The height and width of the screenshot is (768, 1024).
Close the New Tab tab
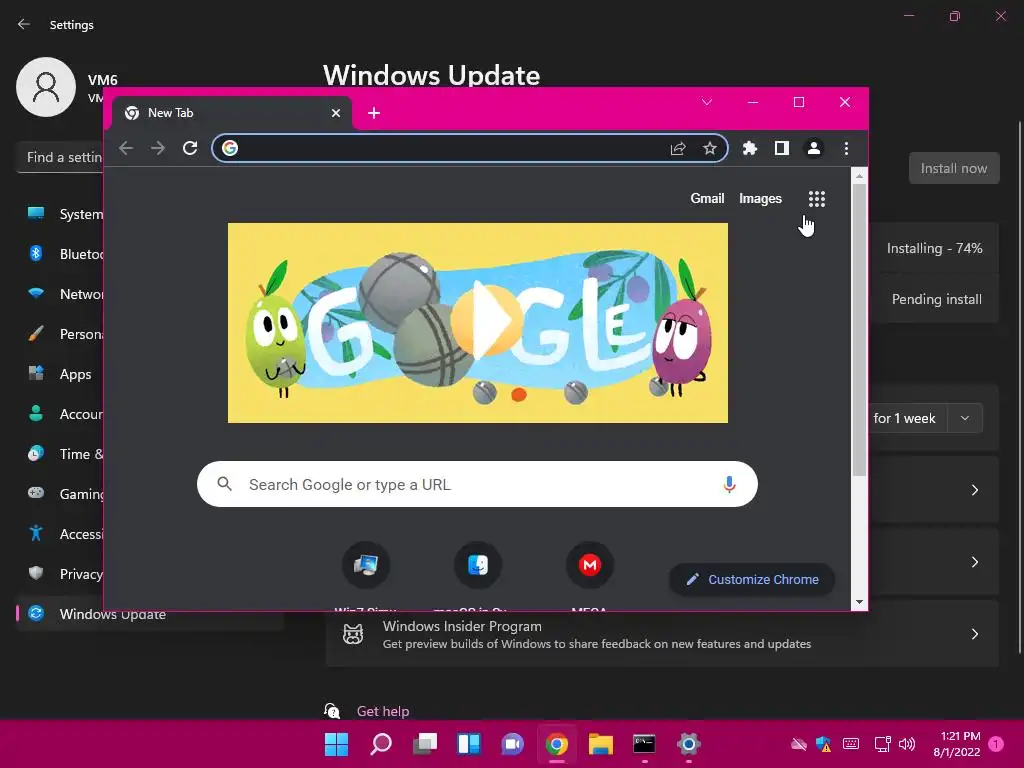point(336,113)
